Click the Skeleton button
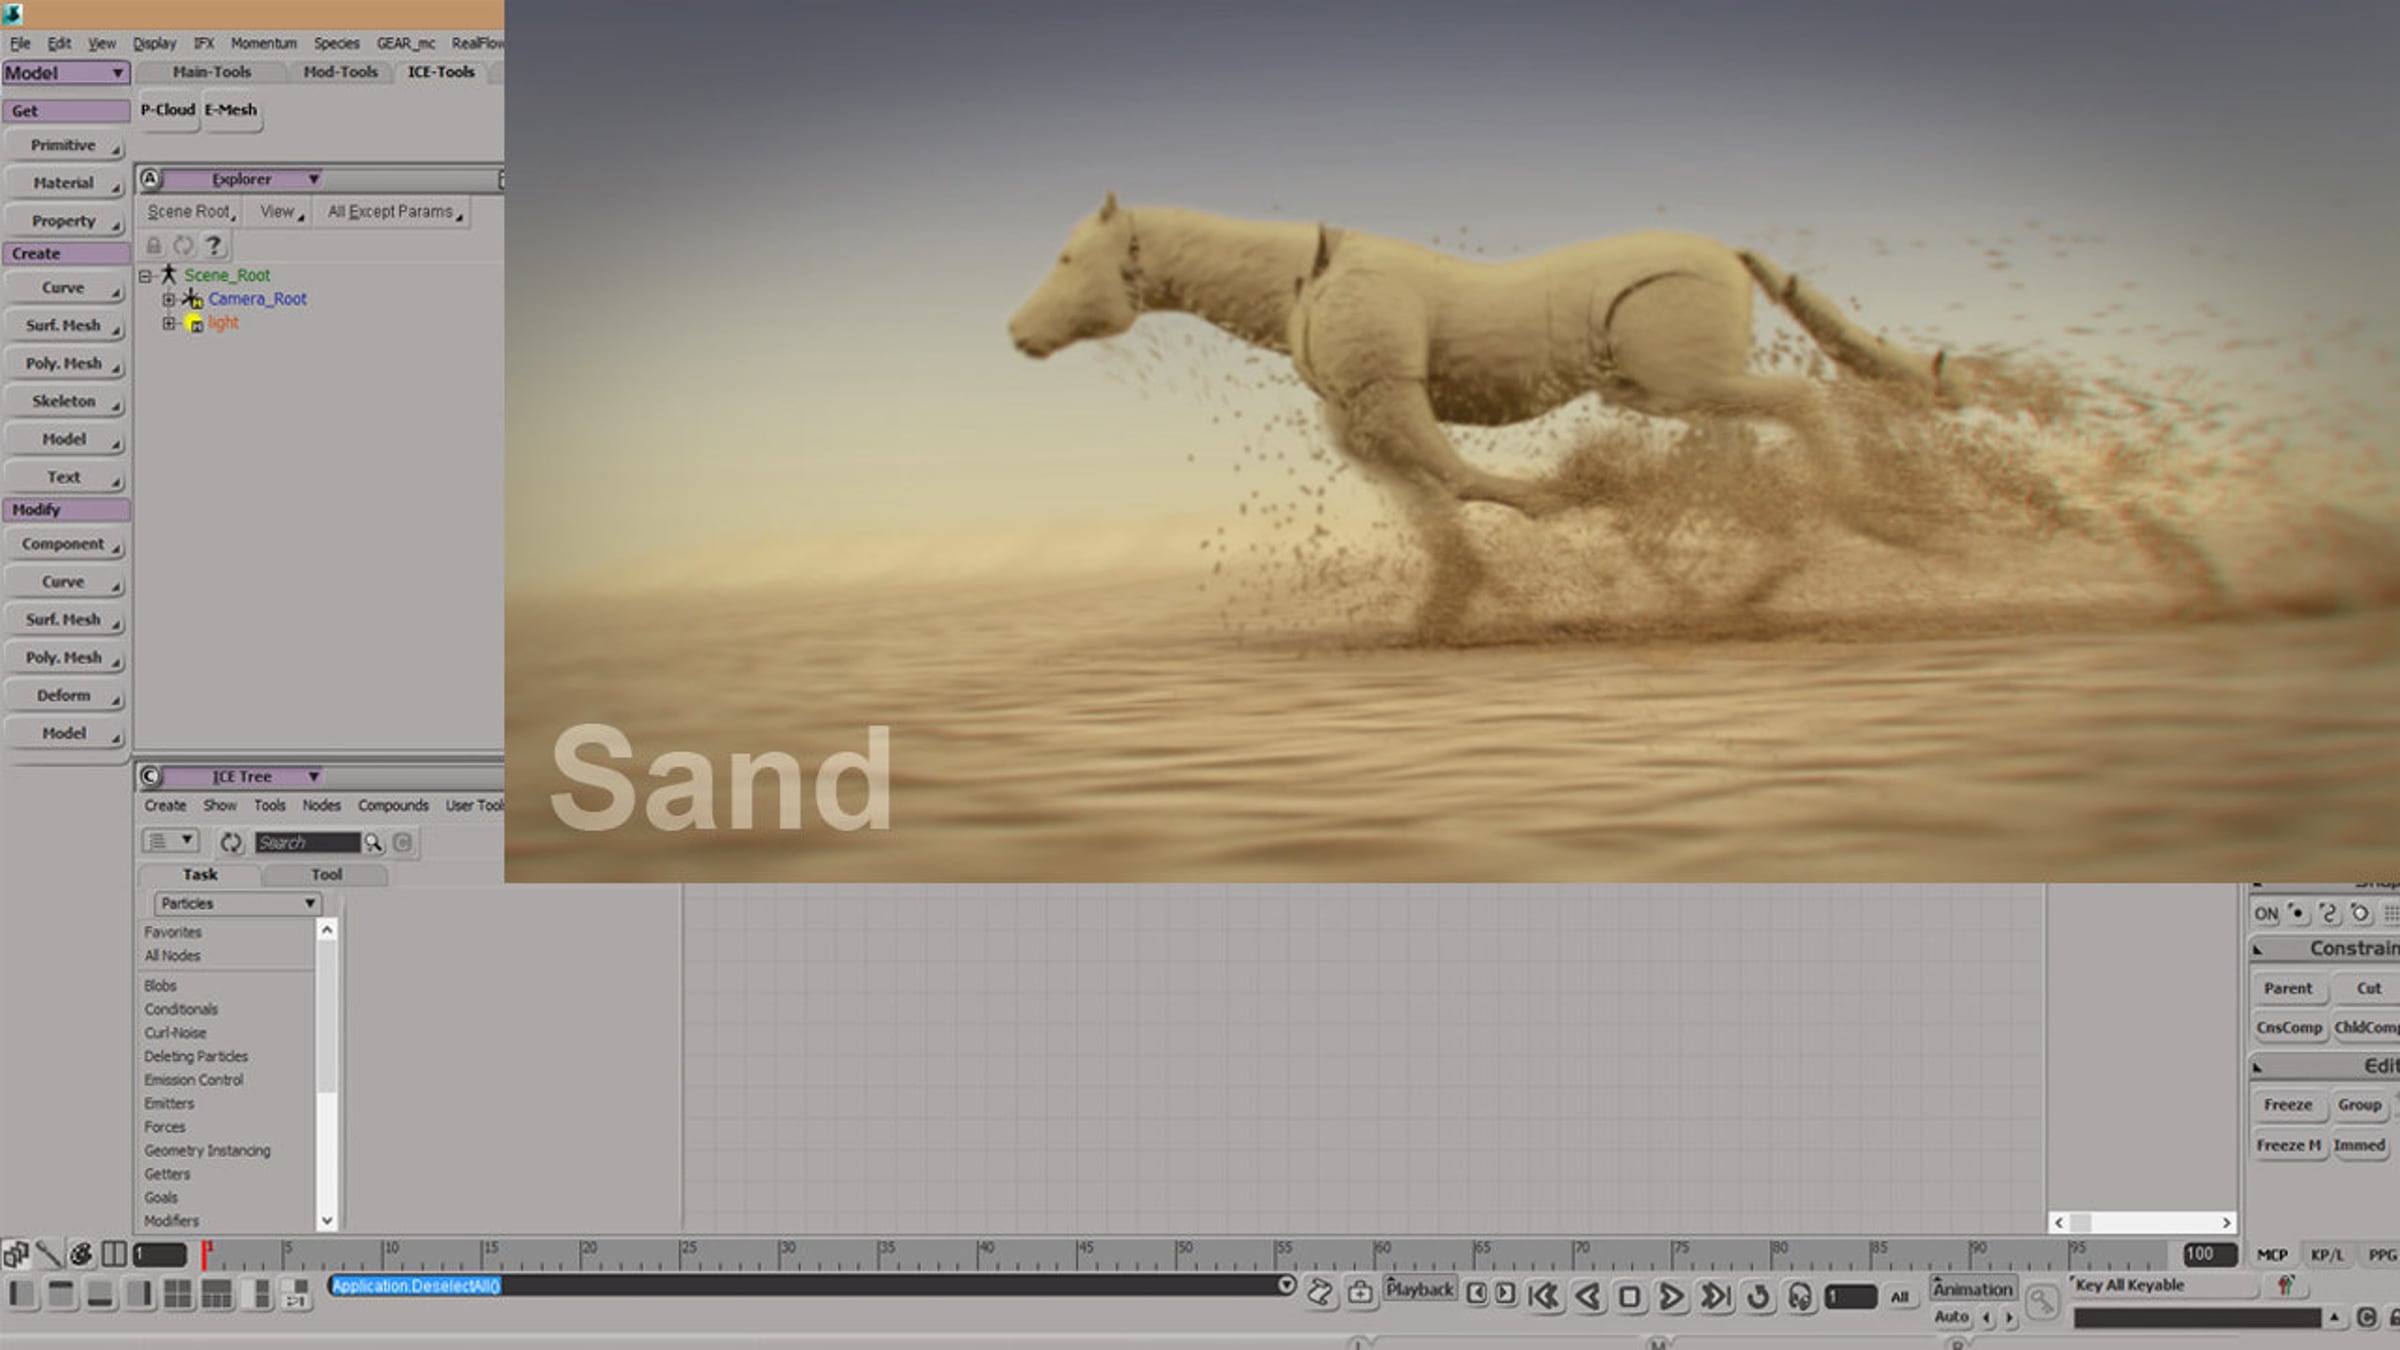 tap(64, 401)
